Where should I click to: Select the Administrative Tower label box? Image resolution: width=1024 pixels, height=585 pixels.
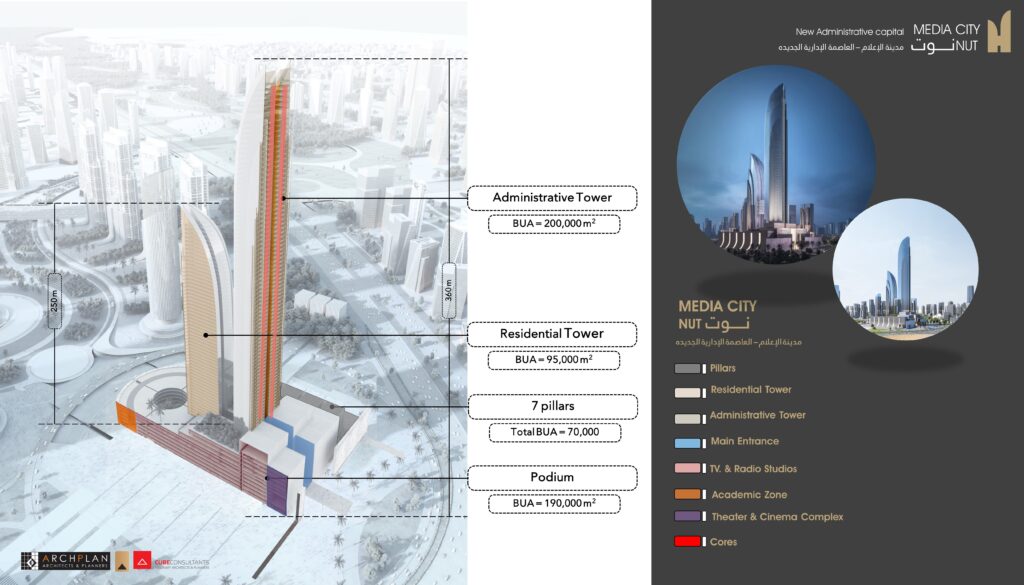coord(552,197)
